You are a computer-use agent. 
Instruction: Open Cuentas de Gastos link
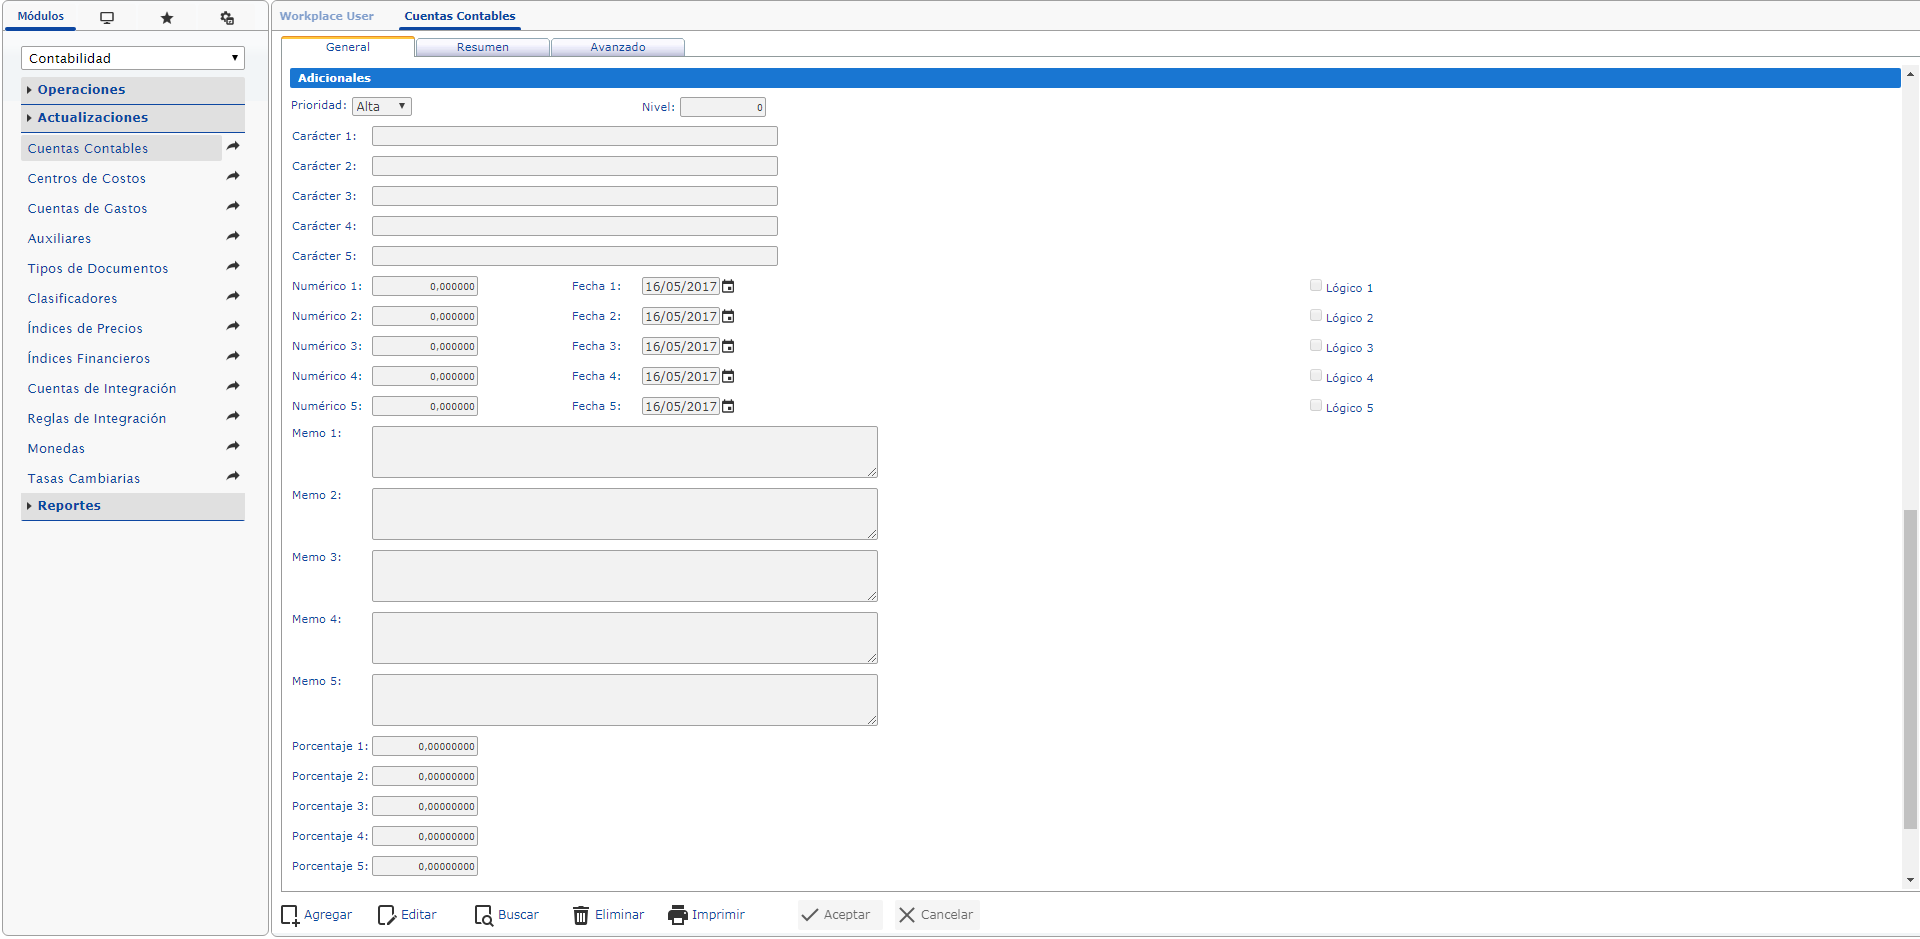88,208
